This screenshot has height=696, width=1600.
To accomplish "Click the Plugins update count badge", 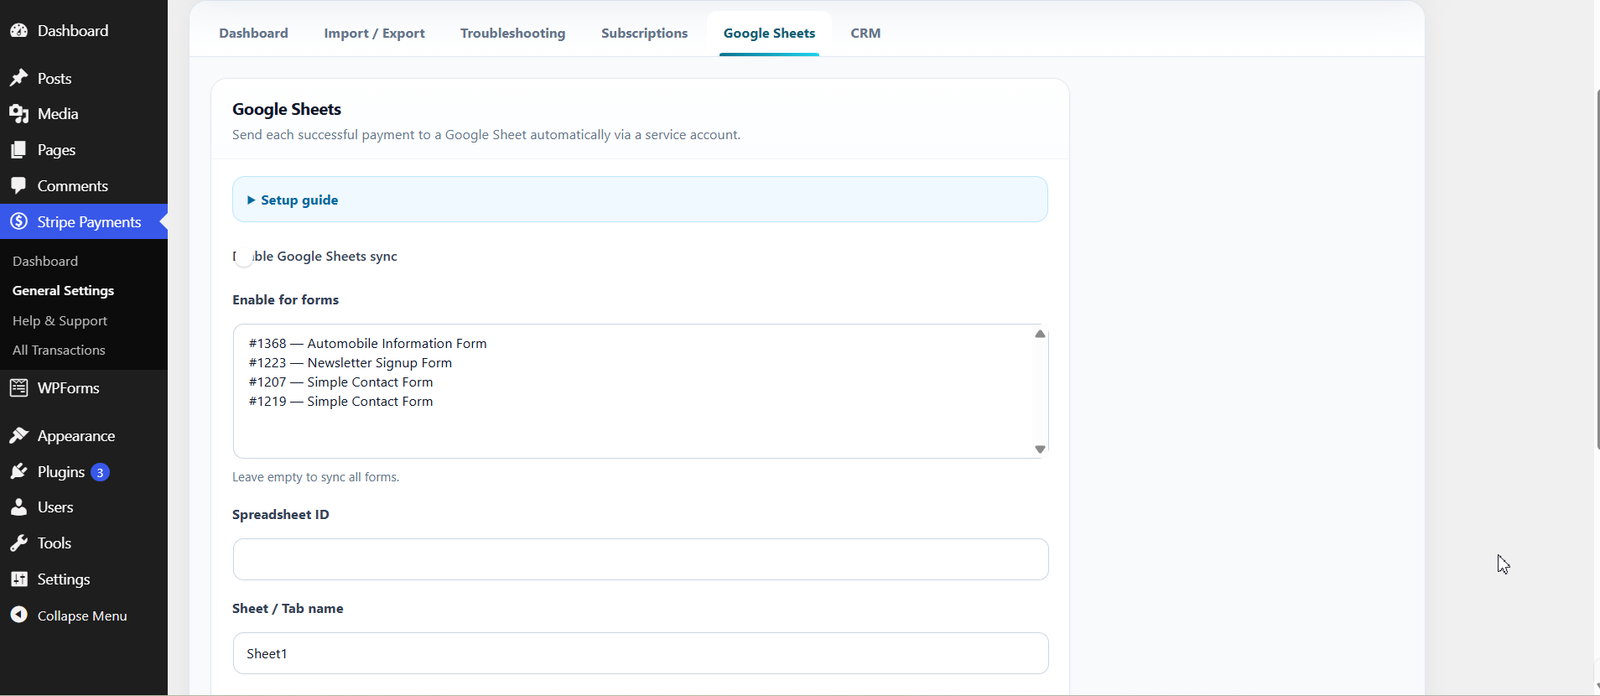I will (x=100, y=472).
